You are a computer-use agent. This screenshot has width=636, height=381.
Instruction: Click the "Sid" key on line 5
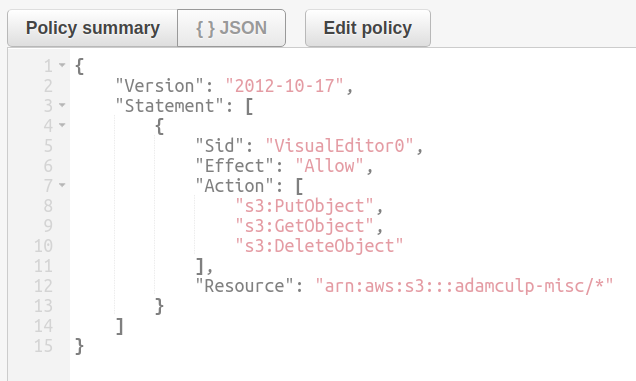(x=219, y=146)
